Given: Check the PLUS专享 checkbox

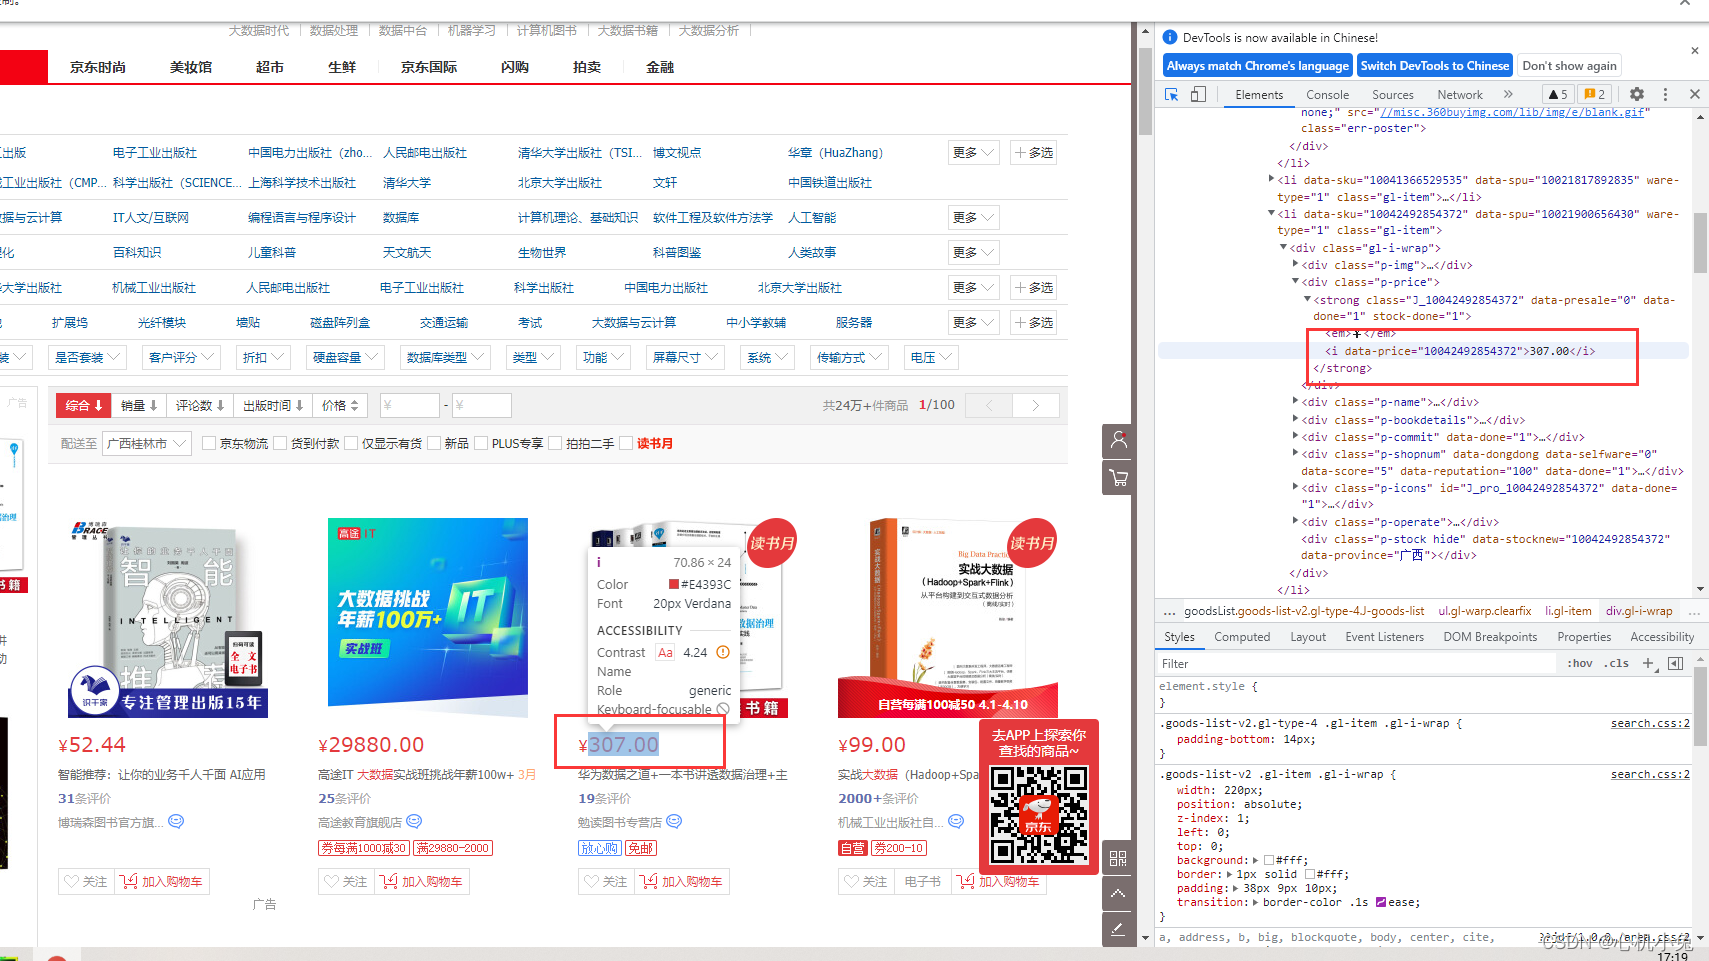Looking at the screenshot, I should [x=481, y=443].
